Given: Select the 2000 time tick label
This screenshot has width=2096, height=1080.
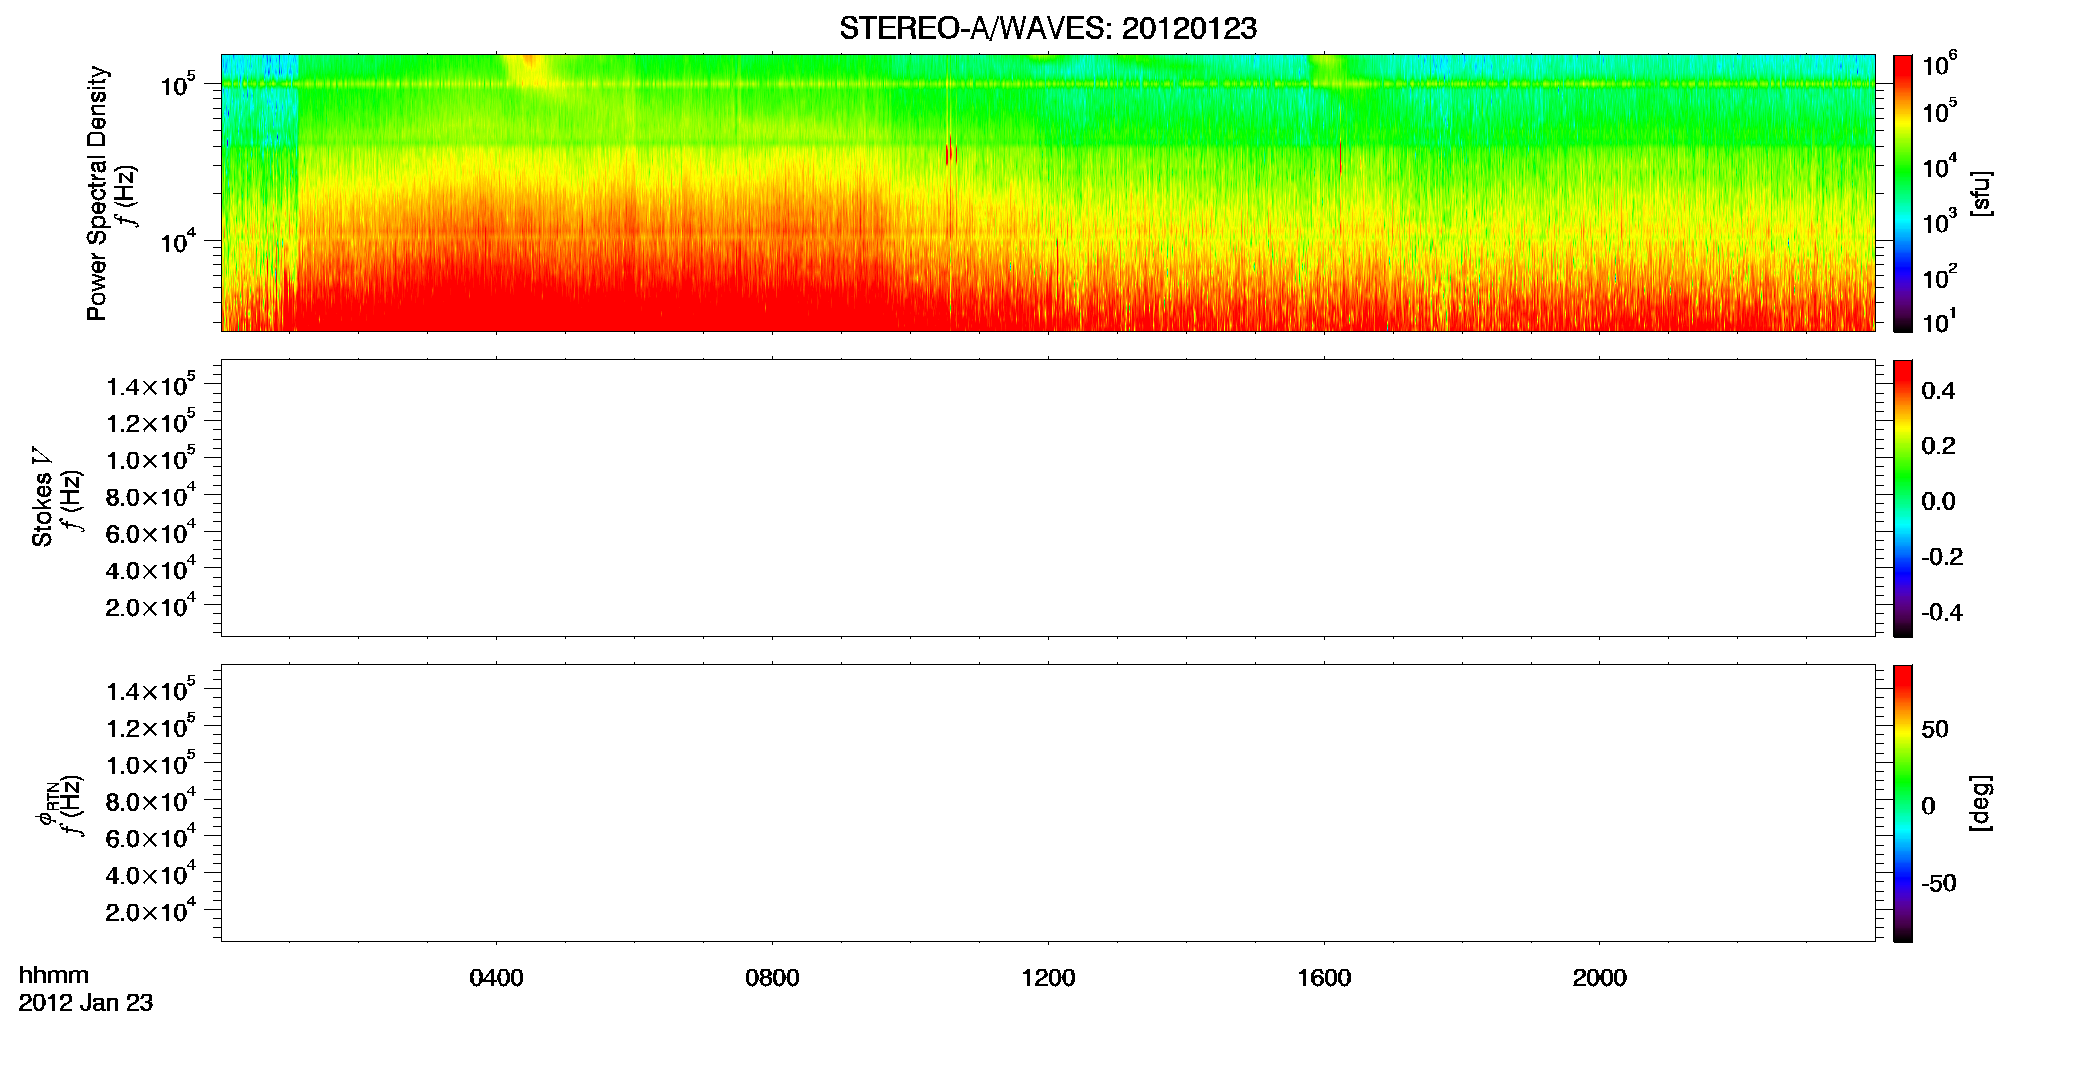Looking at the screenshot, I should click(x=1599, y=978).
